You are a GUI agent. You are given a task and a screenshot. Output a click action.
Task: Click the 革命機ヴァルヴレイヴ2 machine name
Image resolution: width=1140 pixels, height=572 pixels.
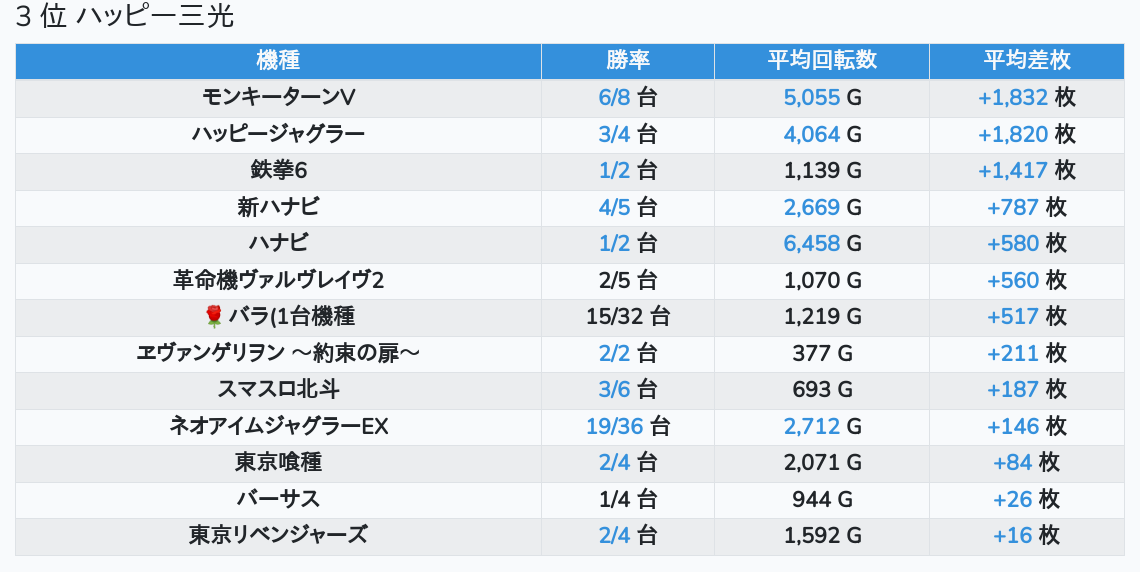[278, 280]
